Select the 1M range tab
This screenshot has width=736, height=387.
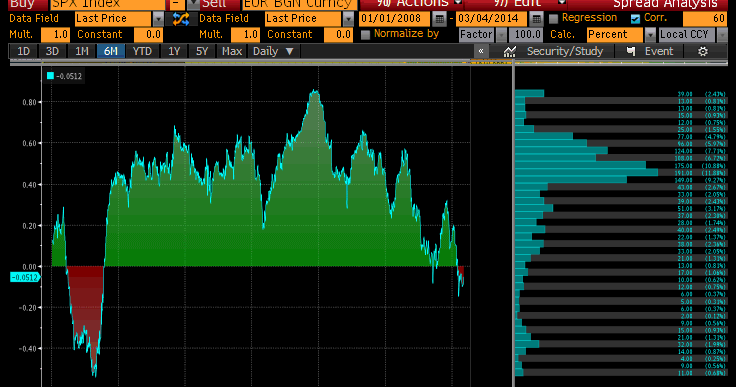click(82, 51)
